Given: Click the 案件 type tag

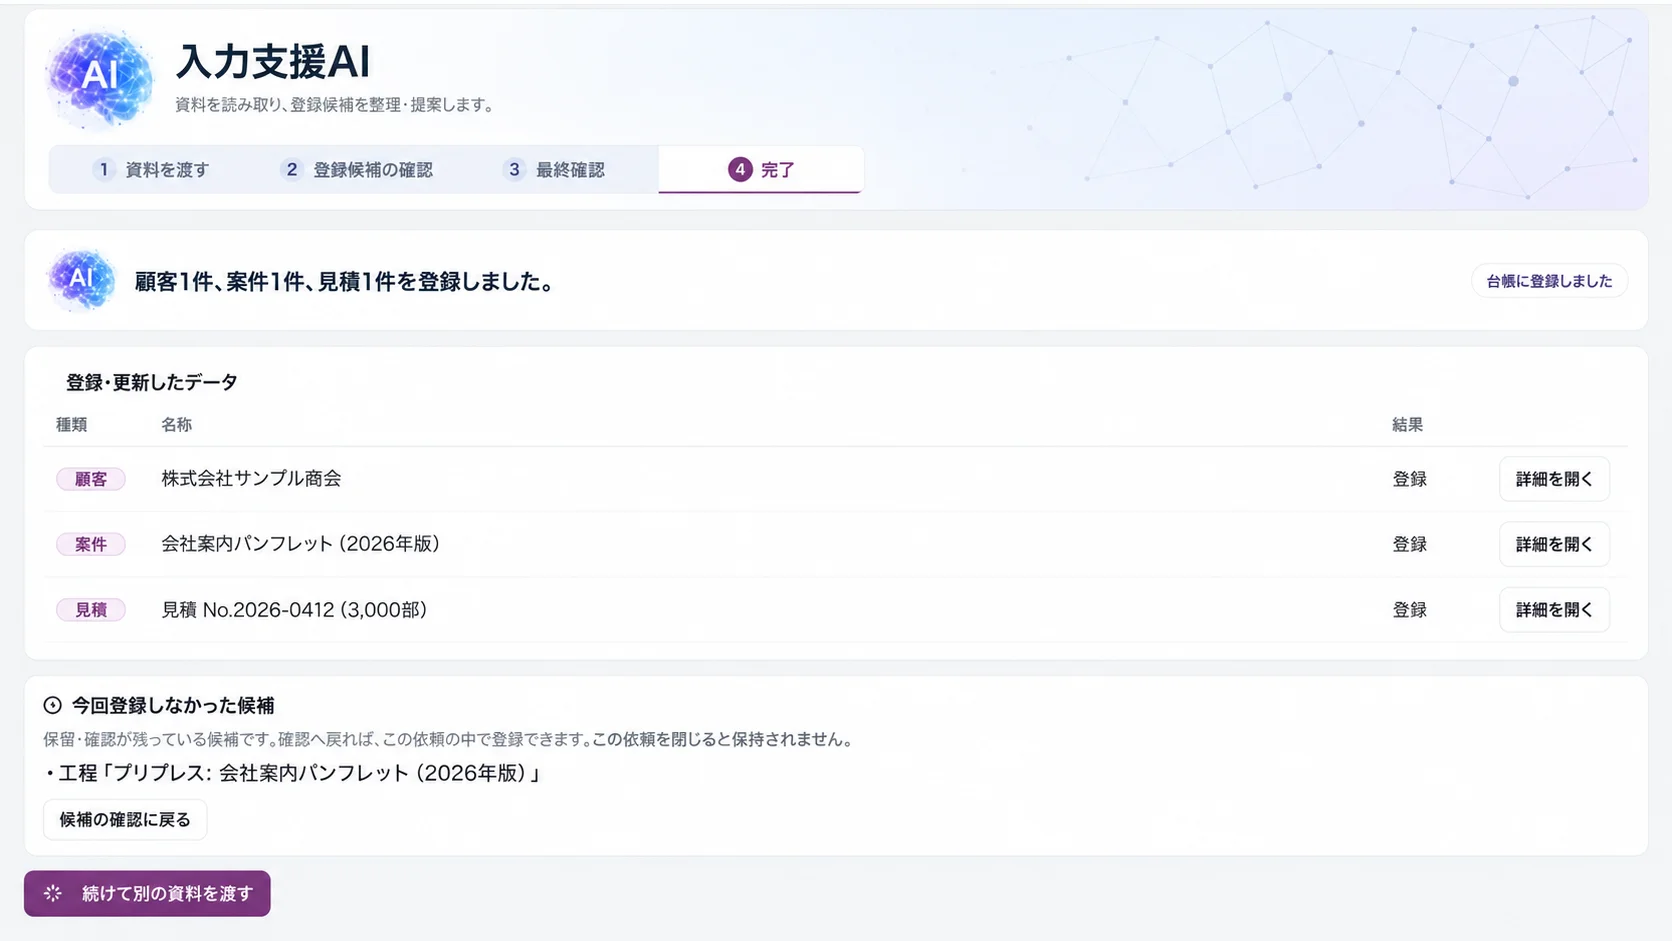Looking at the screenshot, I should pos(91,544).
